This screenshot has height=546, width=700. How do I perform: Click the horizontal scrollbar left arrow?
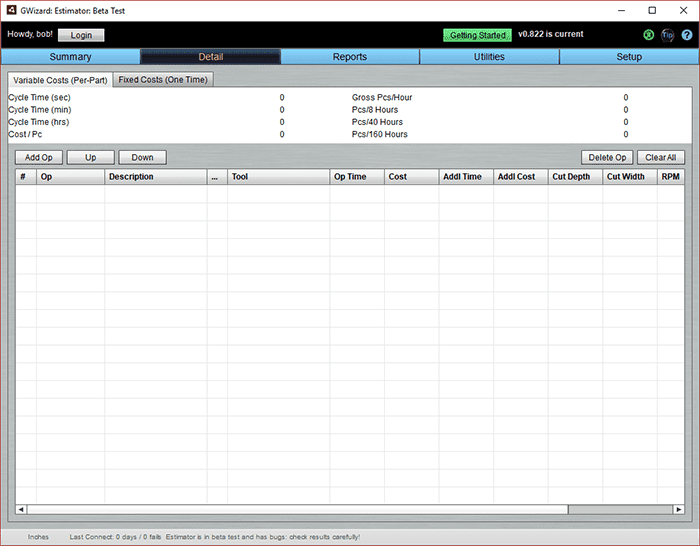click(x=22, y=509)
